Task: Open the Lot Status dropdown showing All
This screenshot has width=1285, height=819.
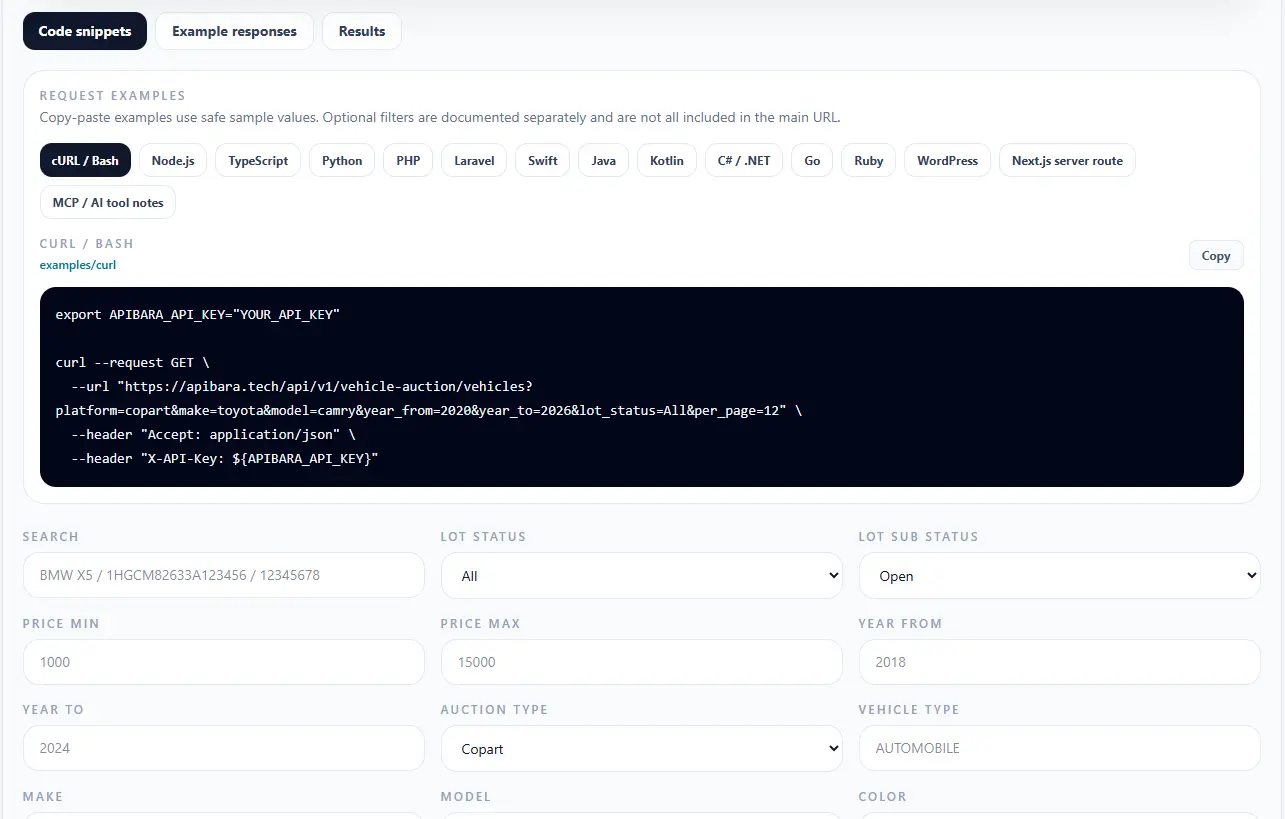Action: point(642,575)
